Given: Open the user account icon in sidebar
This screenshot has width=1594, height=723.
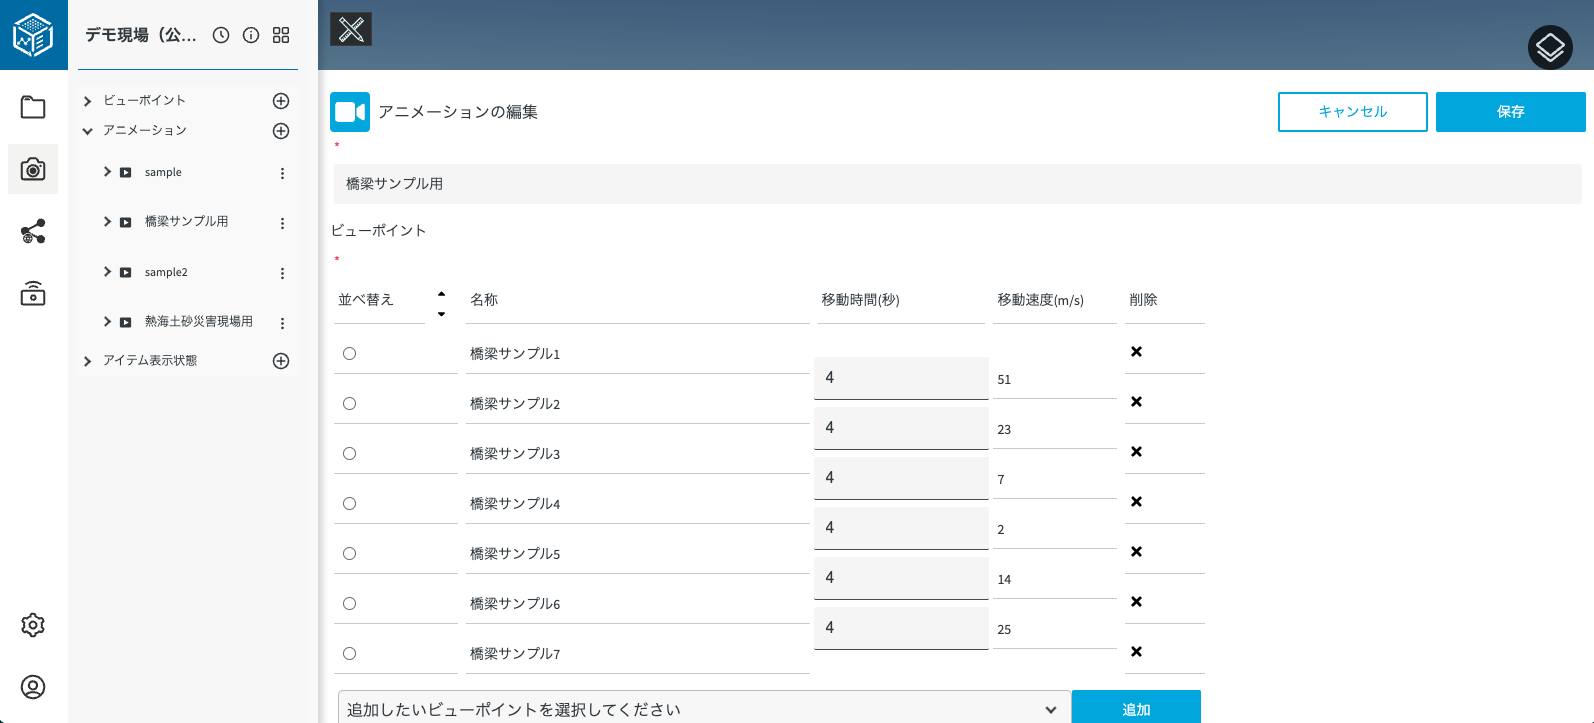Looking at the screenshot, I should click(x=33, y=687).
